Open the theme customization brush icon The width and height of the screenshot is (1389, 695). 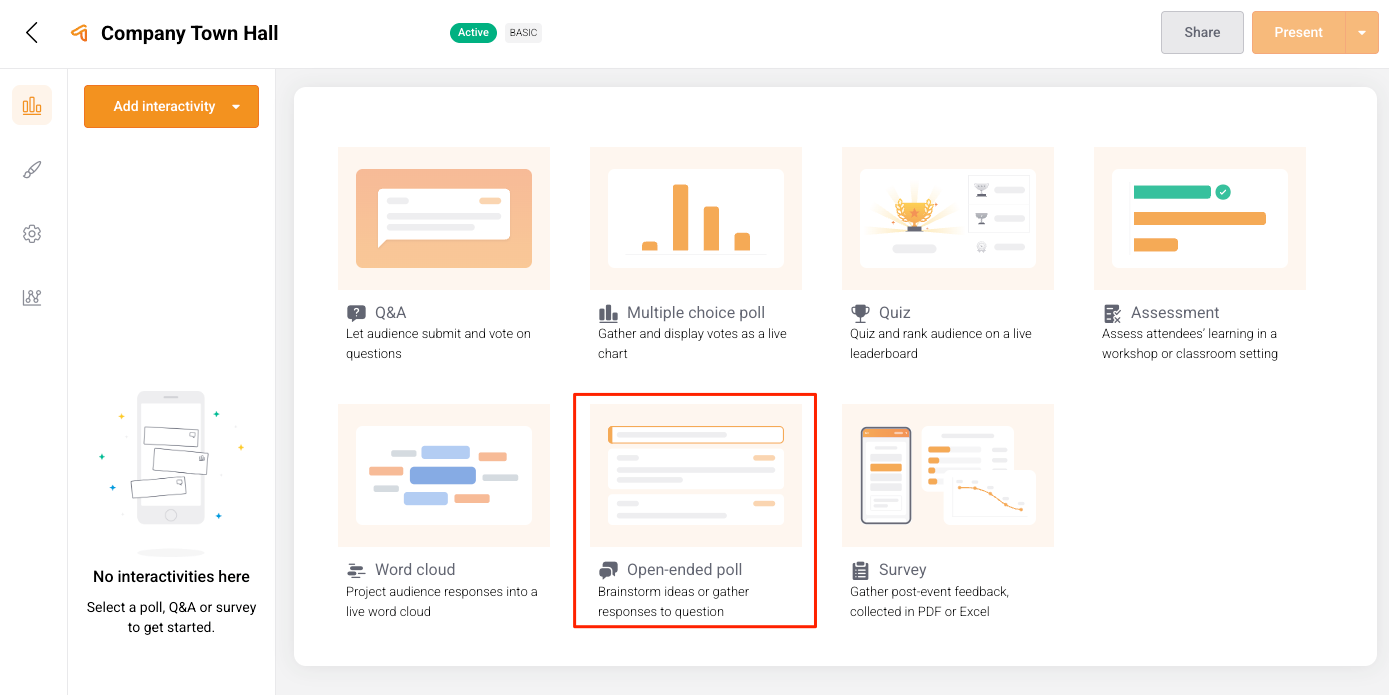coord(32,169)
